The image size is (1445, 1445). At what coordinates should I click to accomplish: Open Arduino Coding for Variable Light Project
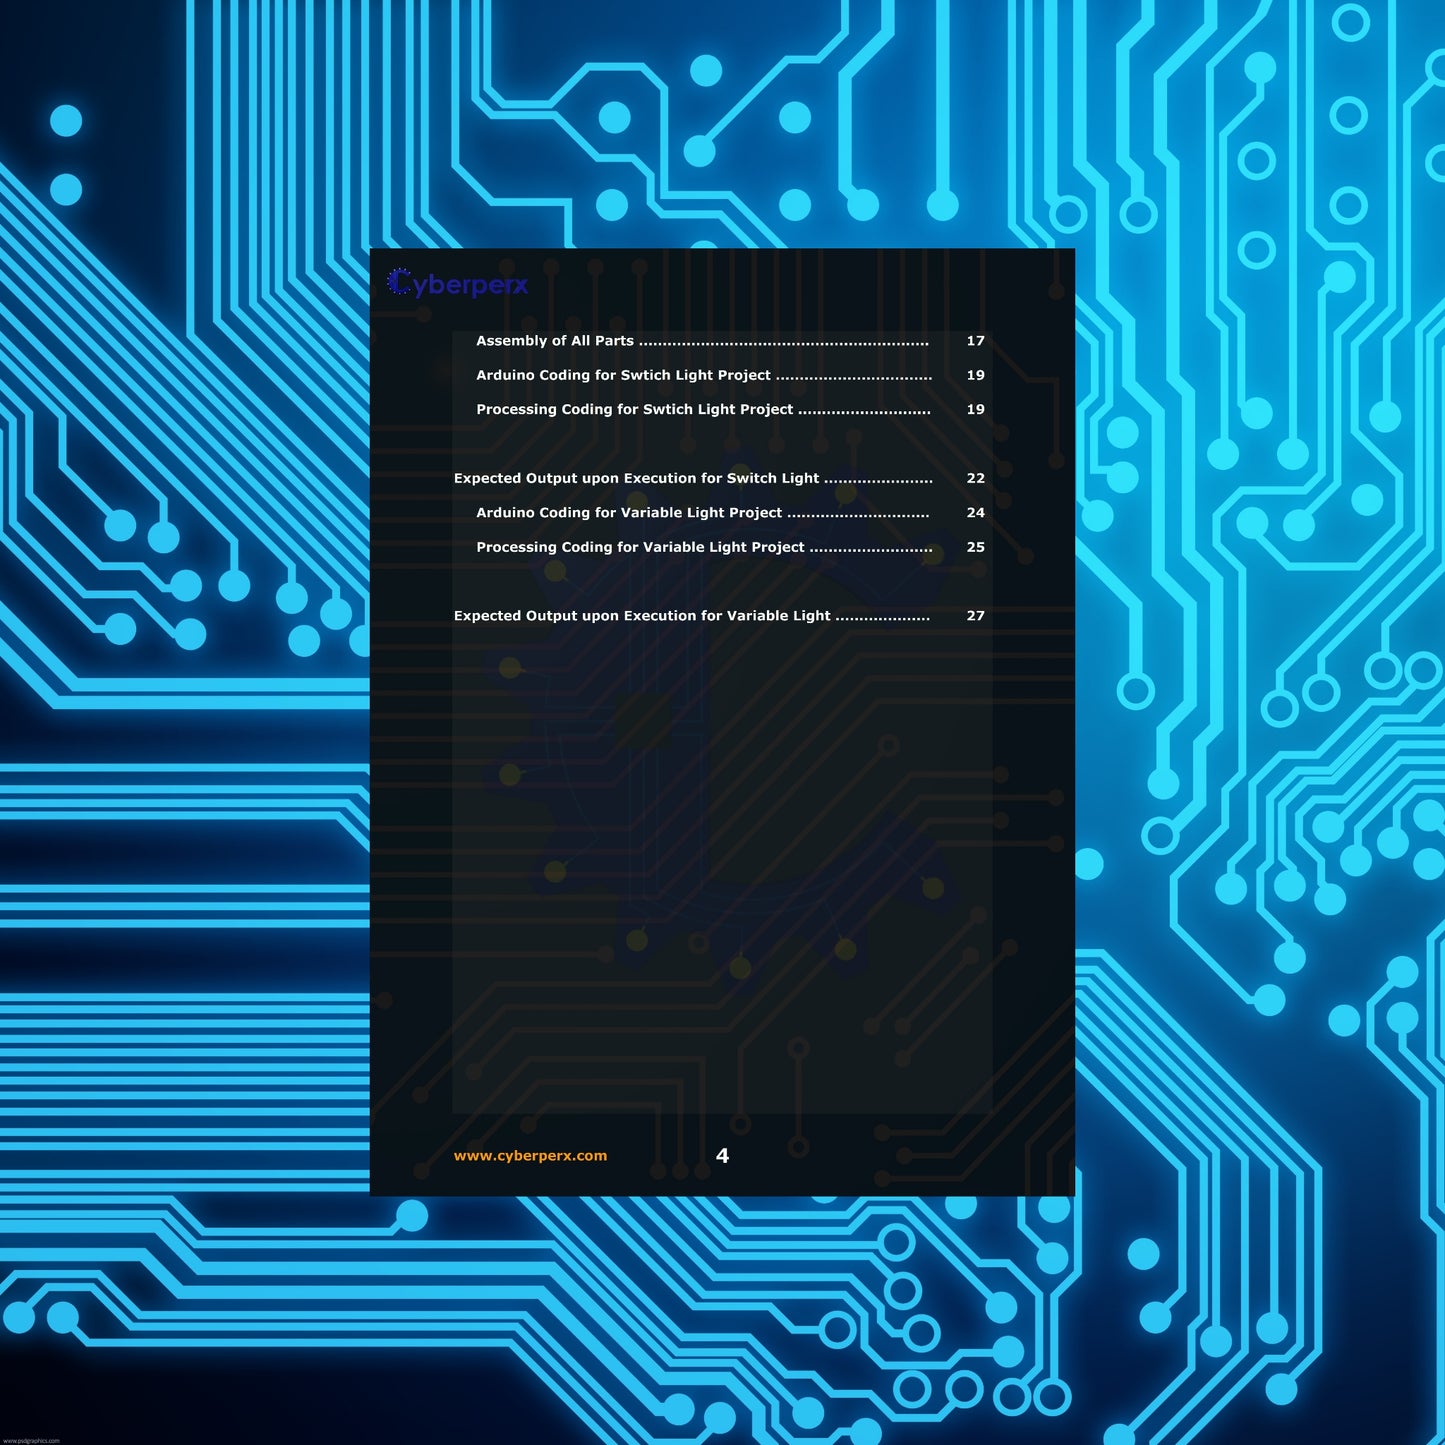(629, 512)
